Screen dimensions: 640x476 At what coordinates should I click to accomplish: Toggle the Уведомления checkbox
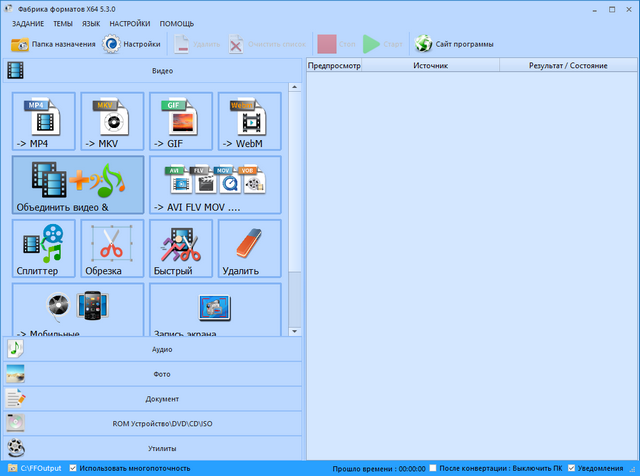[x=570, y=468]
